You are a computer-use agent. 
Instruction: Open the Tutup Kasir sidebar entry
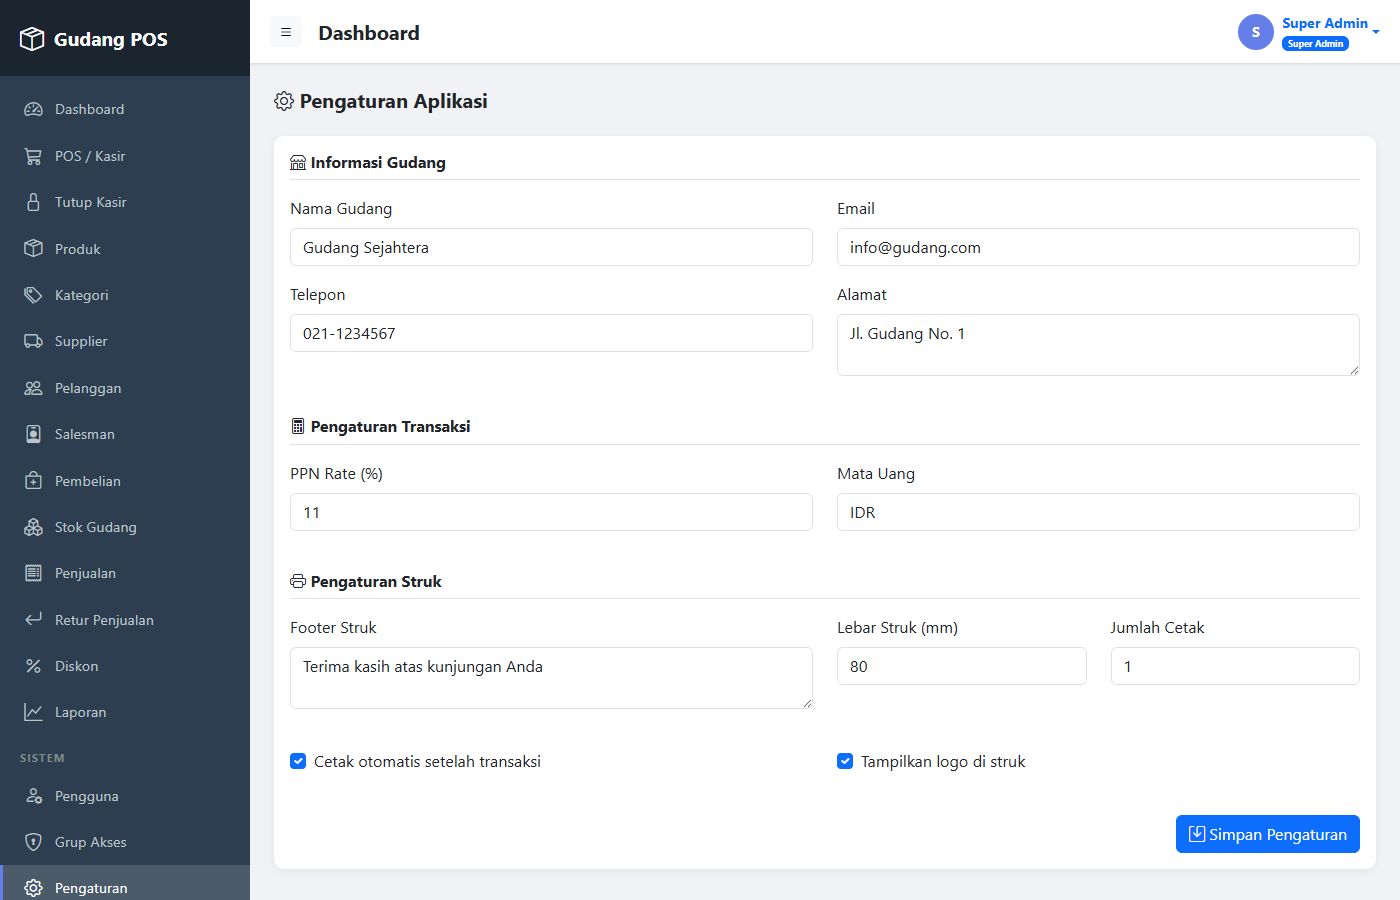(125, 202)
